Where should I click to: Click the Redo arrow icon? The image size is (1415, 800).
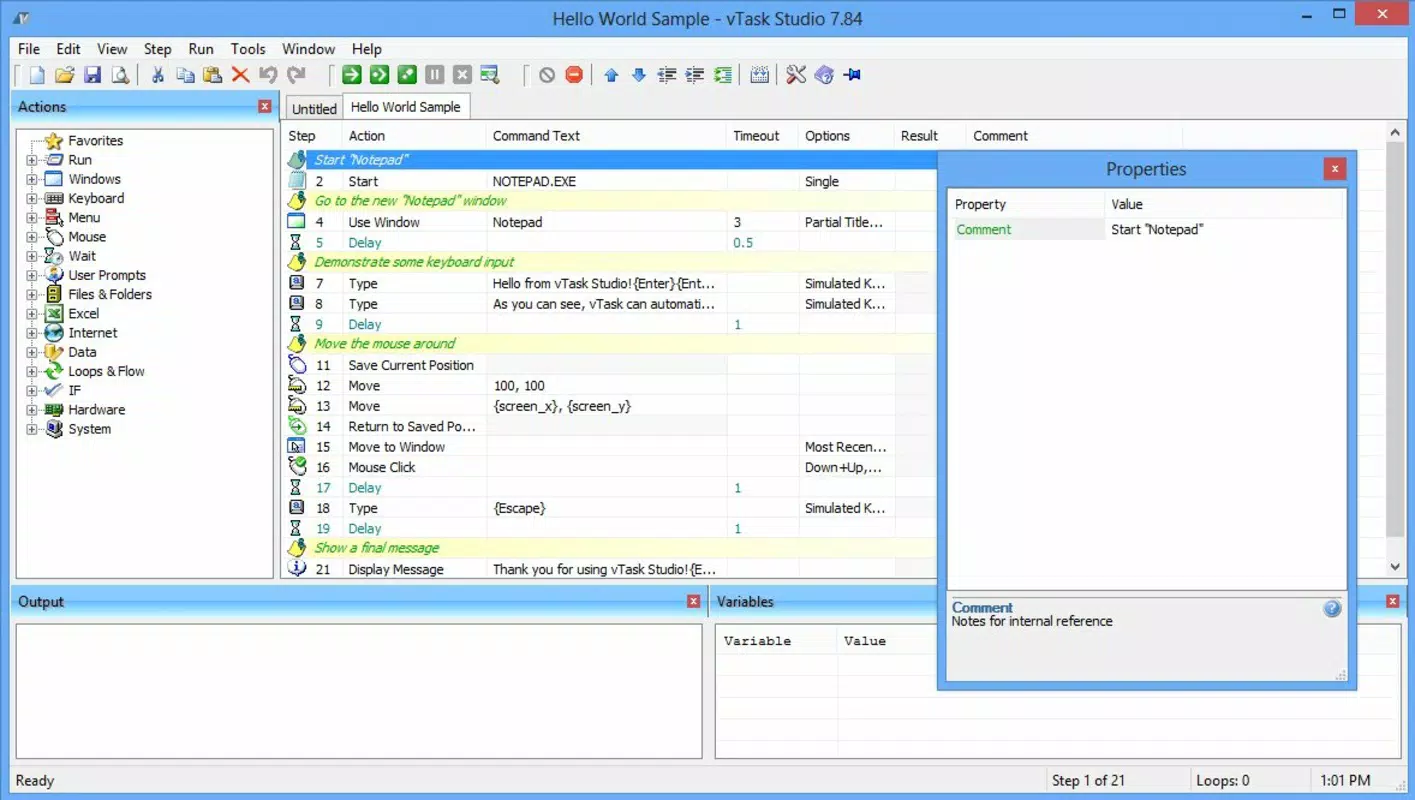296,75
